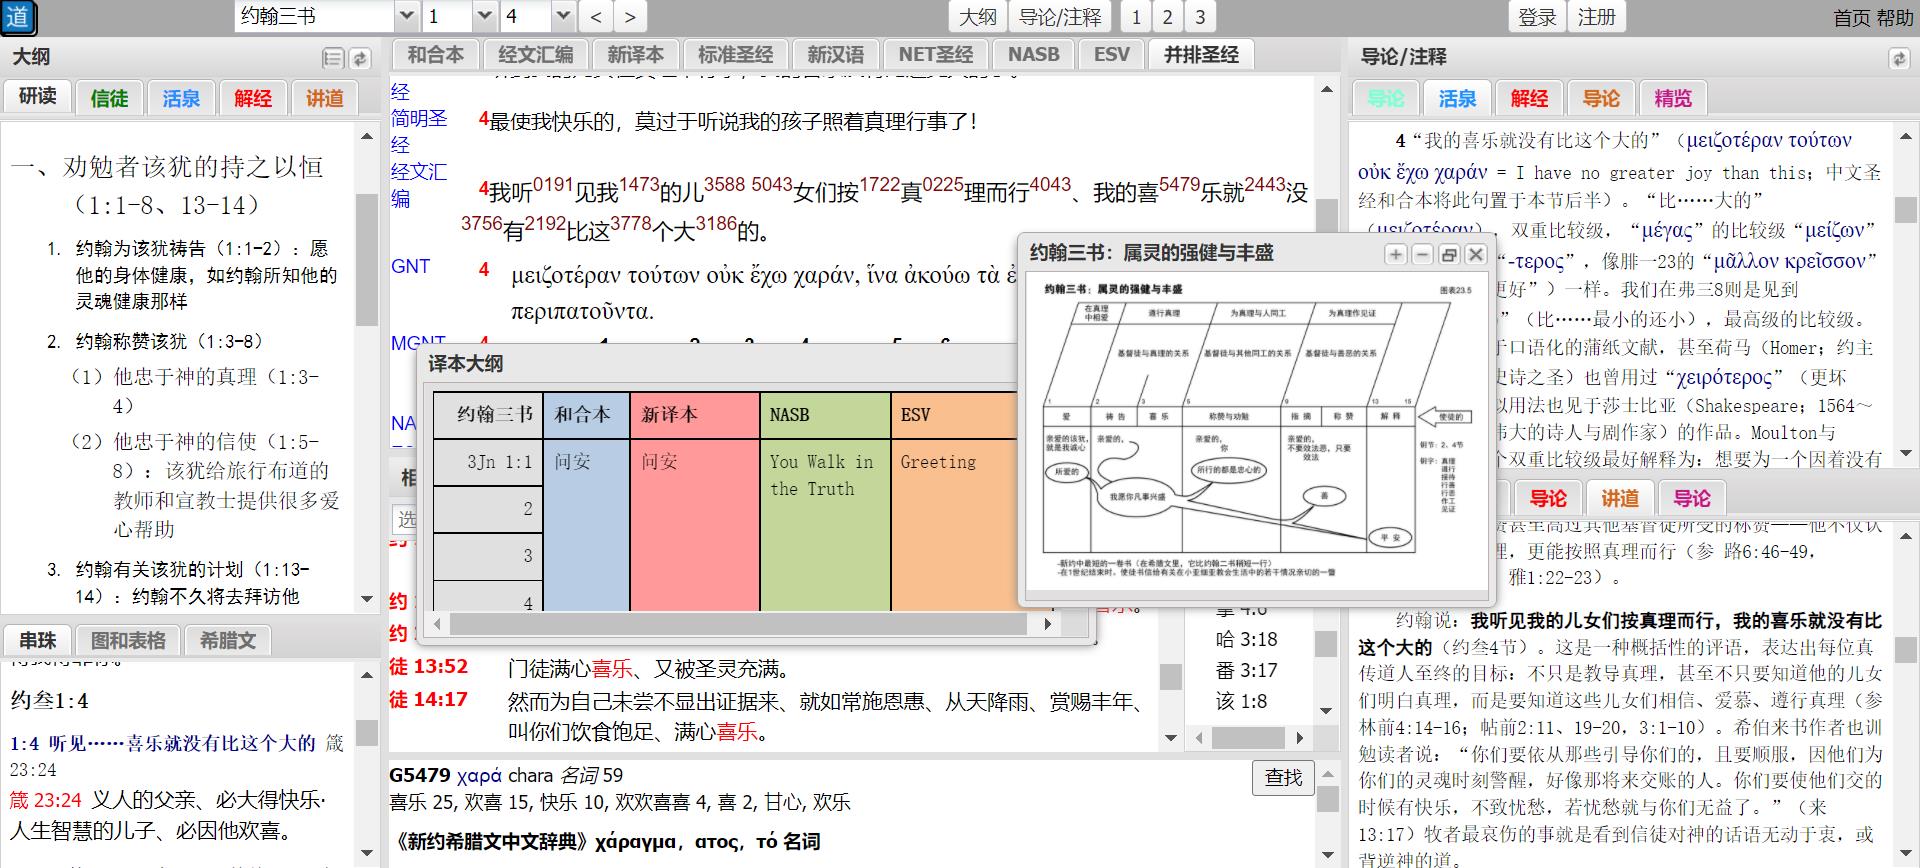The width and height of the screenshot is (1920, 868).
Task: Switch to the NASB translation tab
Action: click(1033, 55)
